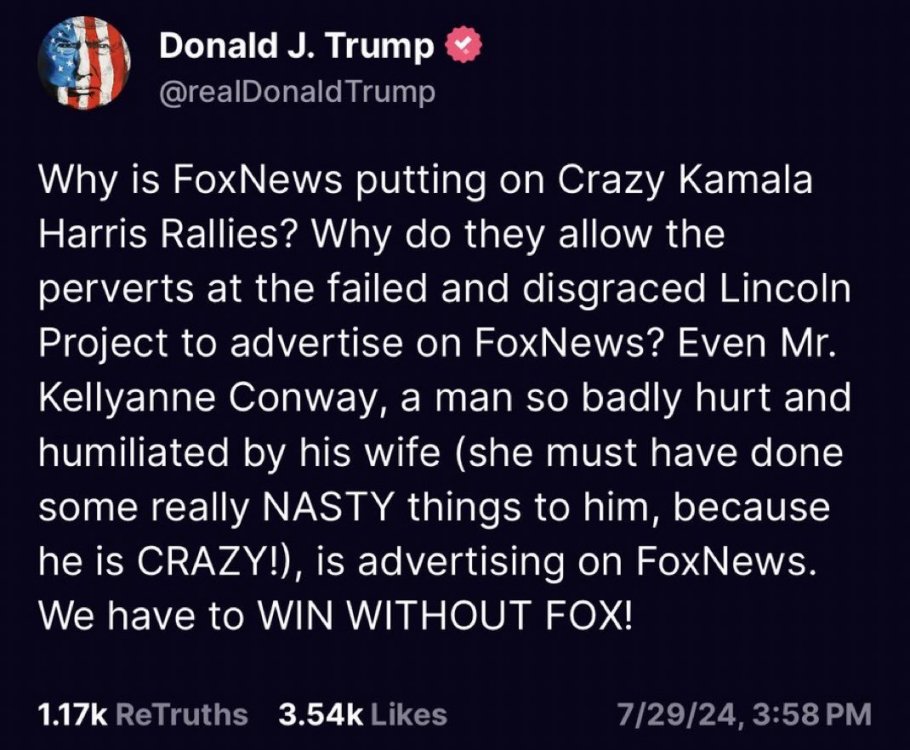View the 1.17k ReTruths count

click(71, 714)
